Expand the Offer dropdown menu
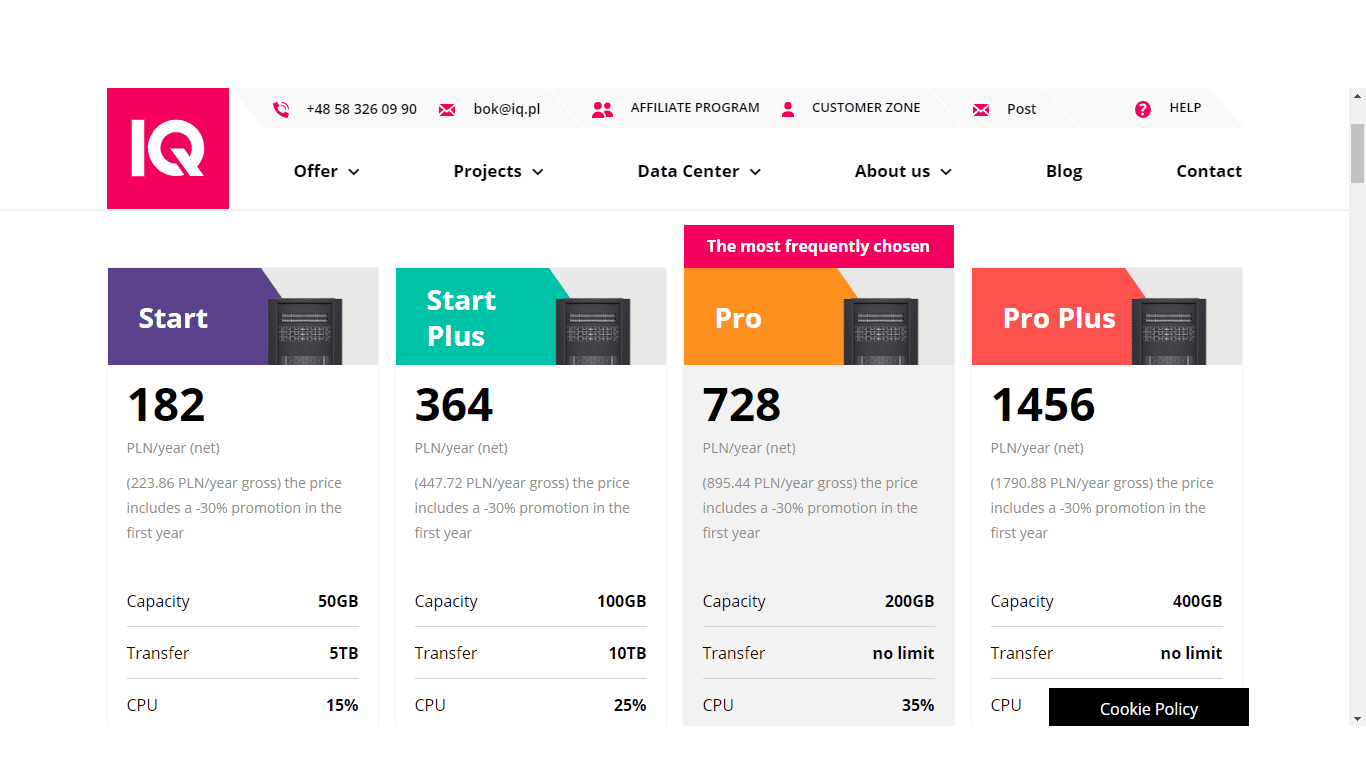1366x768 pixels. (x=326, y=171)
